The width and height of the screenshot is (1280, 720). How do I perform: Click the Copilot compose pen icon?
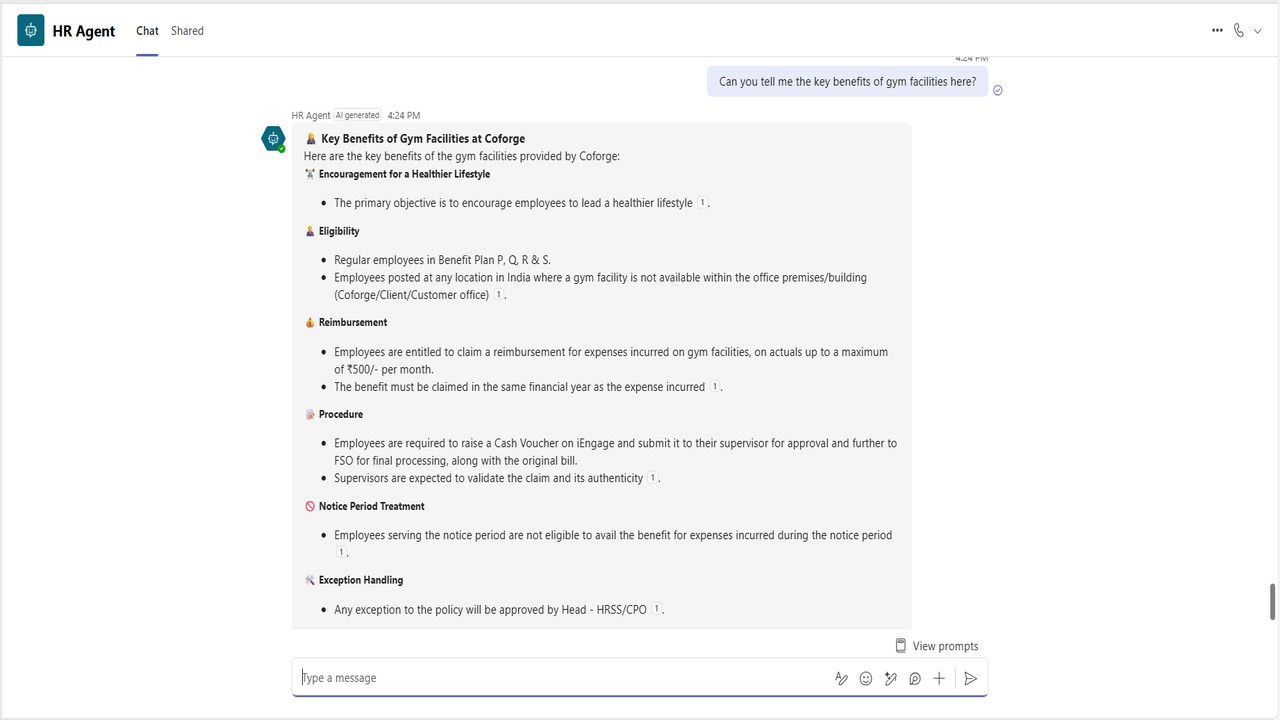point(890,678)
